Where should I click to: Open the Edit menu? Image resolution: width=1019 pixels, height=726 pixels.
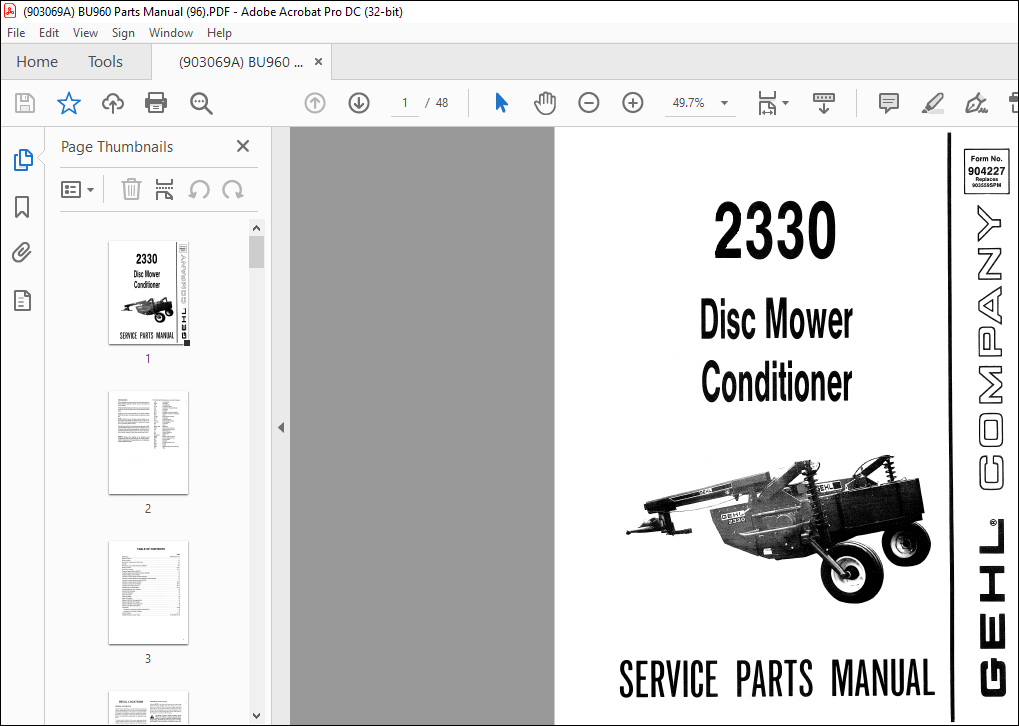(49, 32)
